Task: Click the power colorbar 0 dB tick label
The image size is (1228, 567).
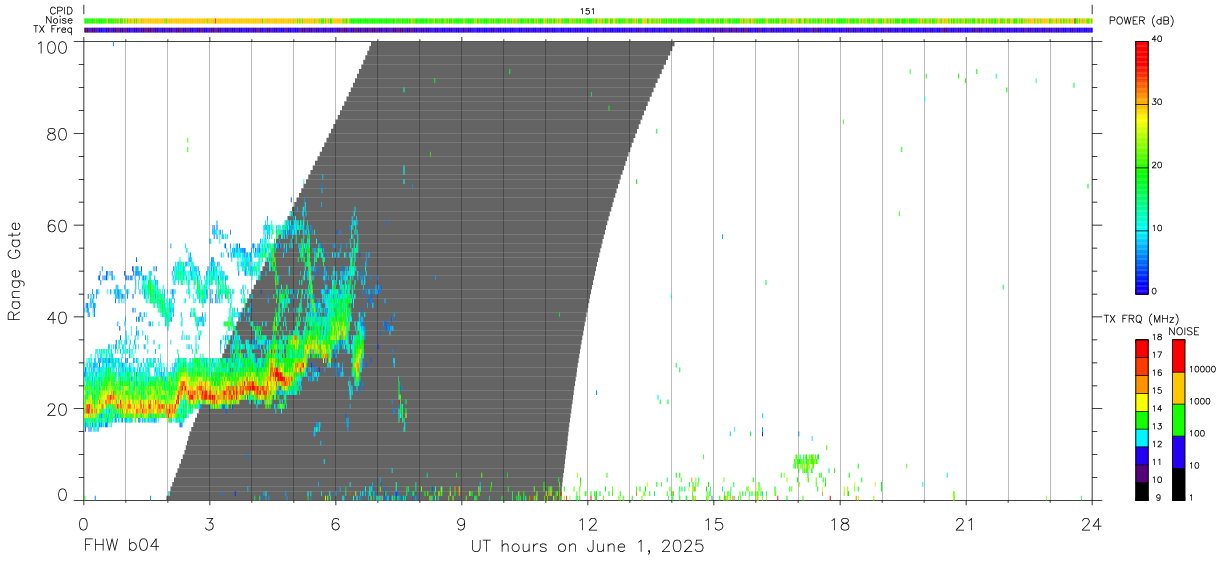Action: coord(1154,291)
